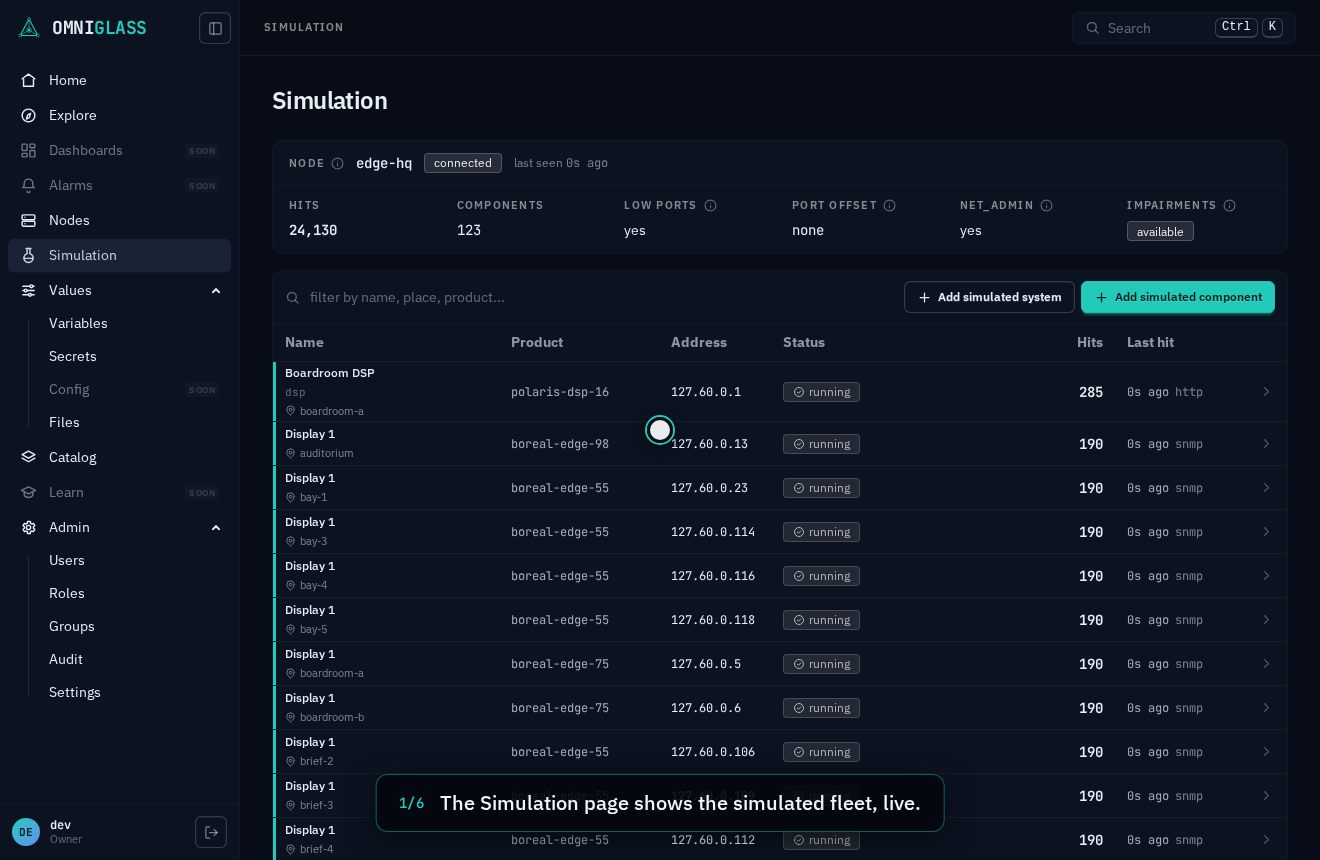
Task: Select the Simulation sidebar item
Action: tap(119, 255)
